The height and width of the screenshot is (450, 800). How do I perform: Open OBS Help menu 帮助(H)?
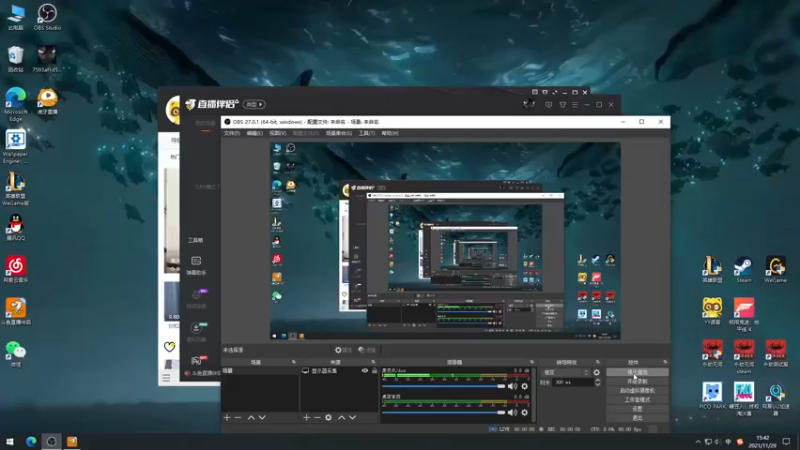(390, 133)
